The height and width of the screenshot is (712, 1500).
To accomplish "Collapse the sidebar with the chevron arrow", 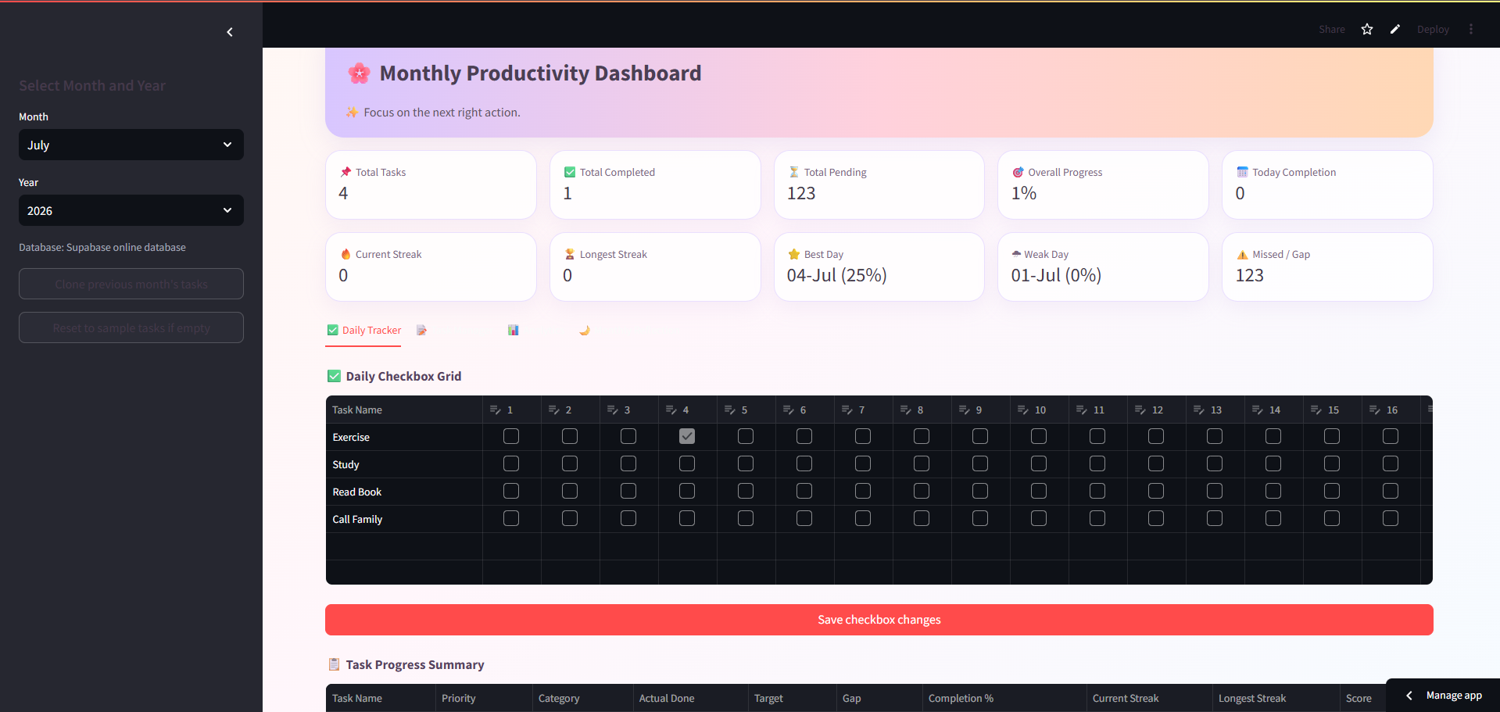I will tap(229, 32).
